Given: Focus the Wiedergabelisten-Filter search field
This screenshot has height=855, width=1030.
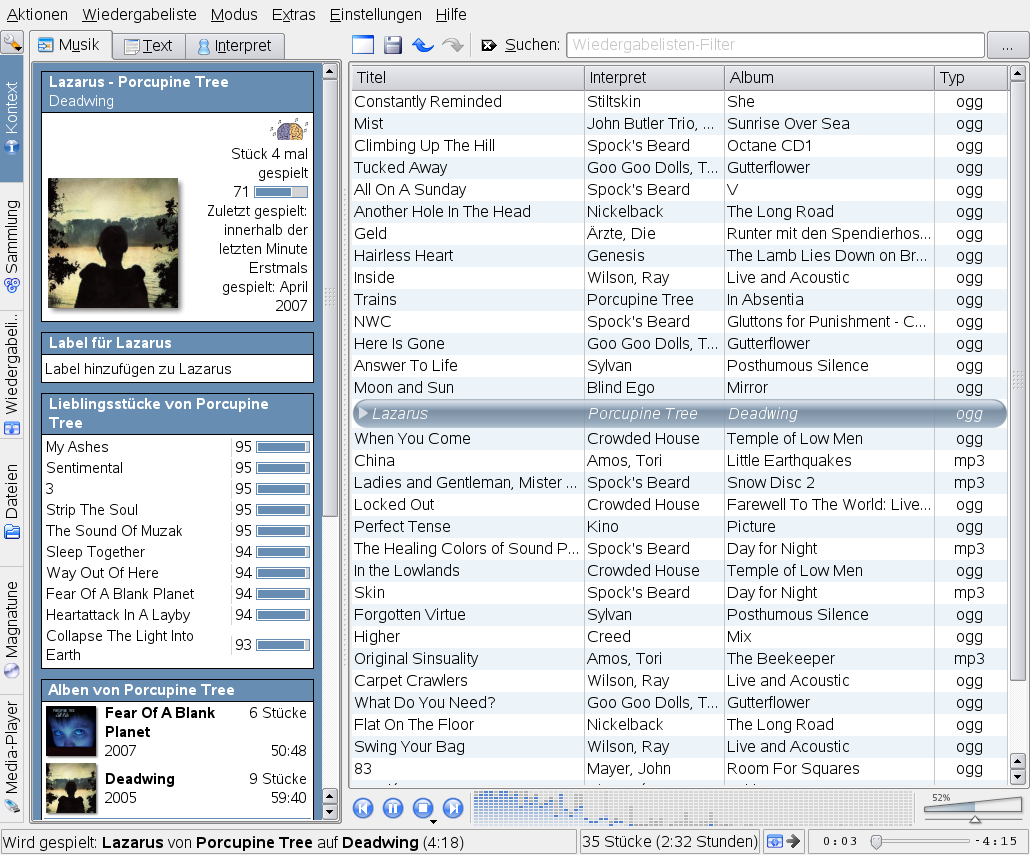Looking at the screenshot, I should (774, 45).
